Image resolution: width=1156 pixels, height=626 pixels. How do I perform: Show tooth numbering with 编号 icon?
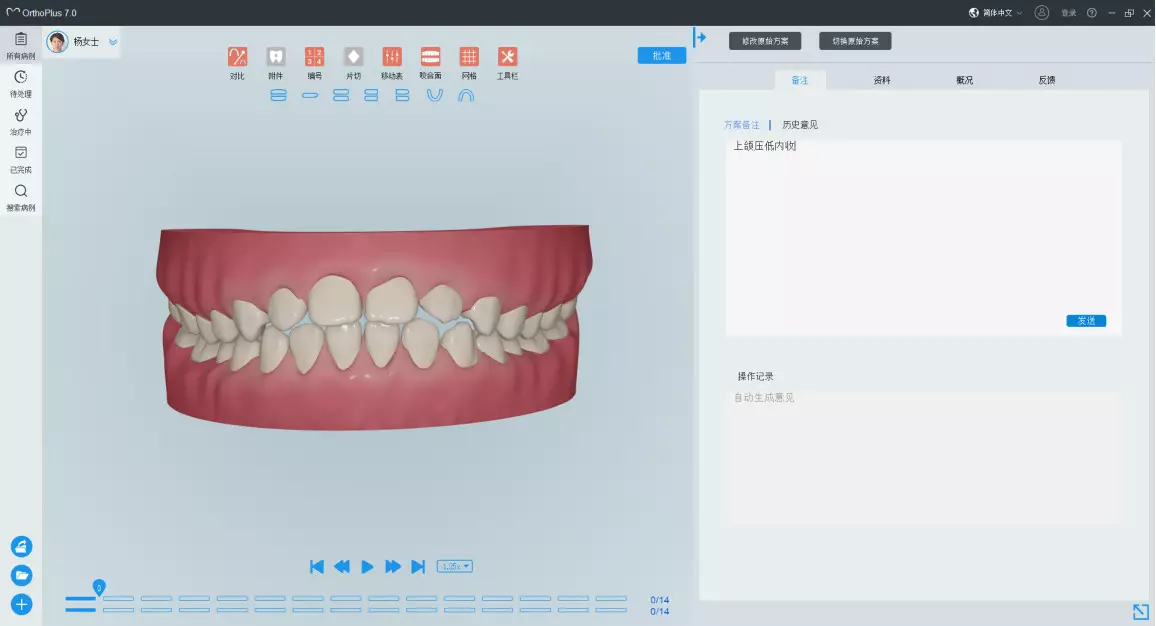314,58
